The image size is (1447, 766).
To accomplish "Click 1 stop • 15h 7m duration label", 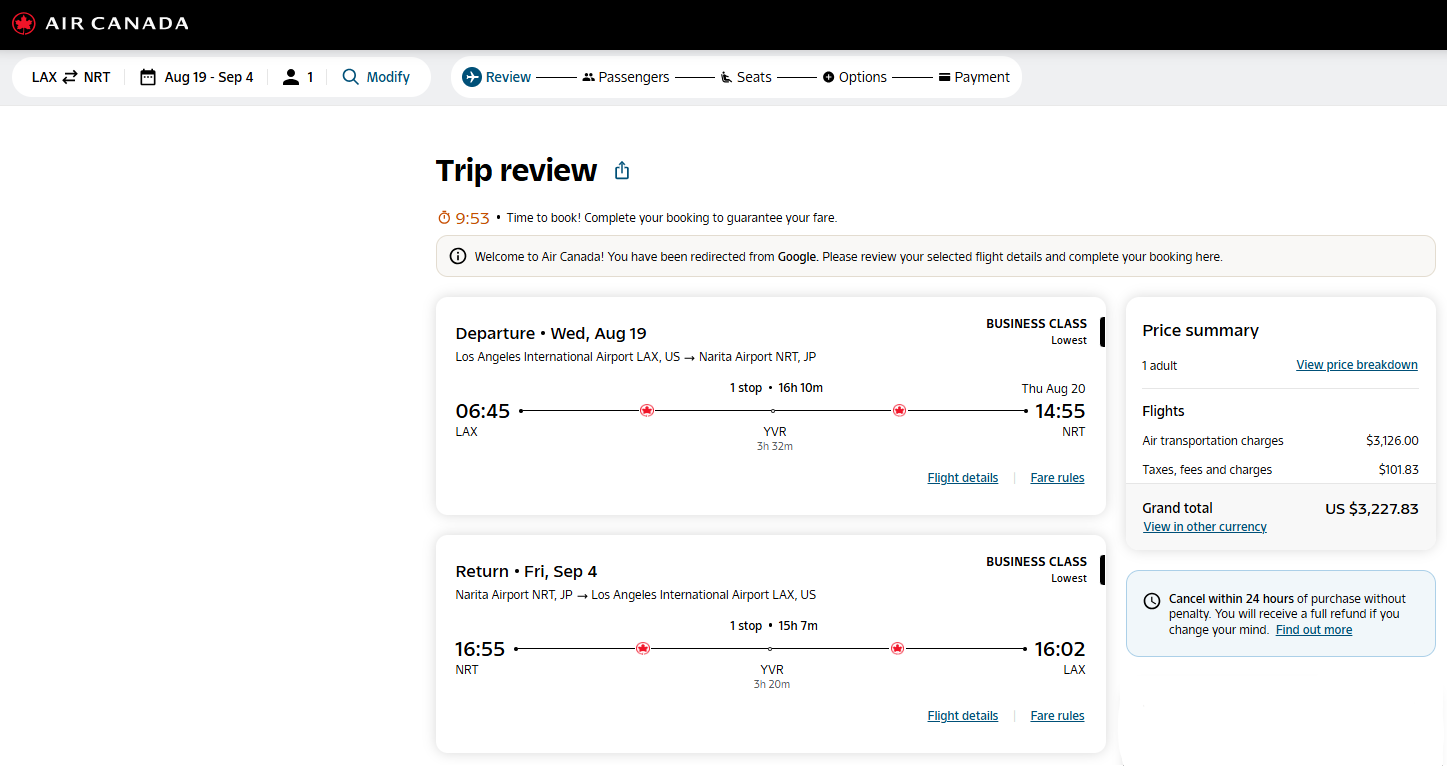I will coord(774,626).
